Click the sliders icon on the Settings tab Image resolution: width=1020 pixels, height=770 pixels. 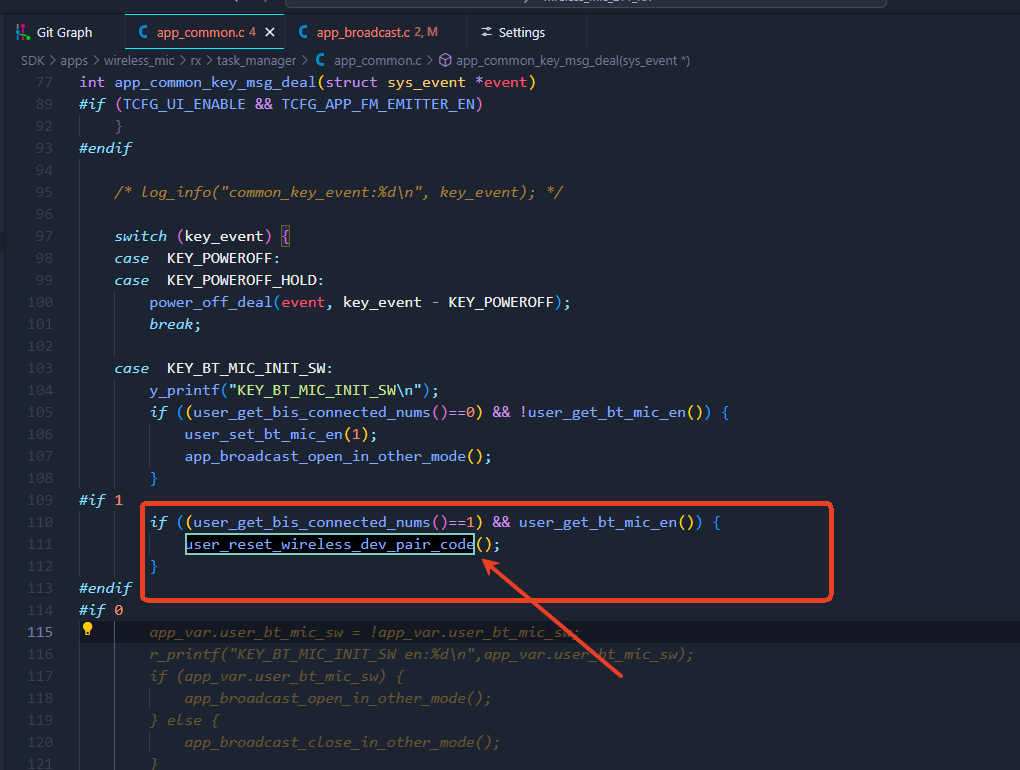tap(486, 32)
